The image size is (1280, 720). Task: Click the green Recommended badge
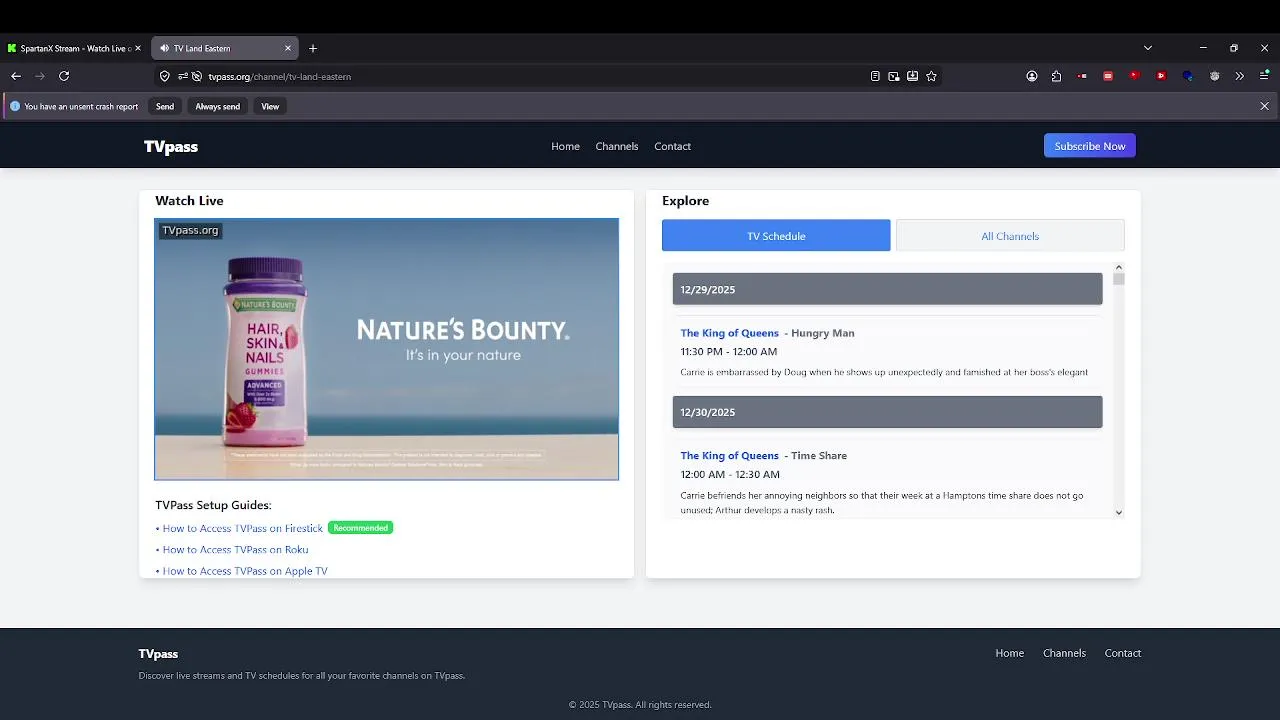coord(360,528)
